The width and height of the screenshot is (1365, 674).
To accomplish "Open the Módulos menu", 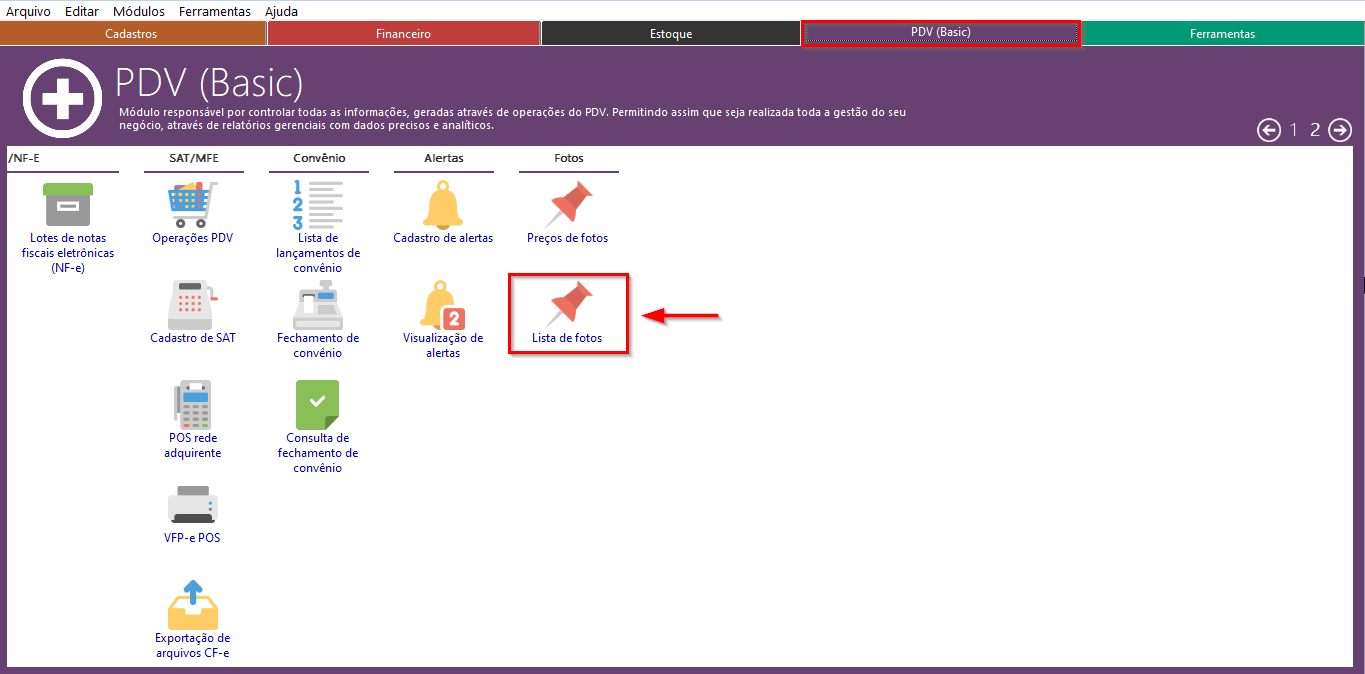I will coord(139,11).
